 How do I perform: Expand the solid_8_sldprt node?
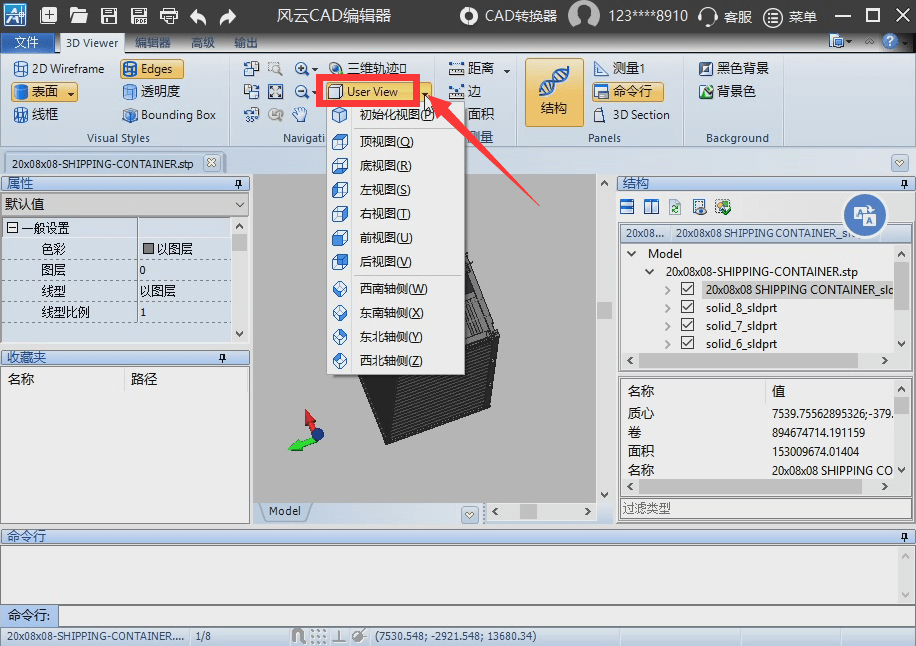pos(668,308)
